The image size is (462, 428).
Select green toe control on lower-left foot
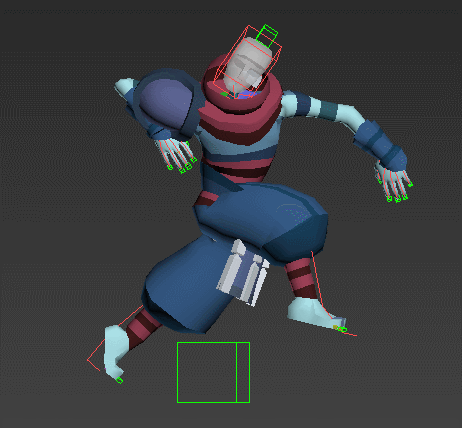(119, 380)
